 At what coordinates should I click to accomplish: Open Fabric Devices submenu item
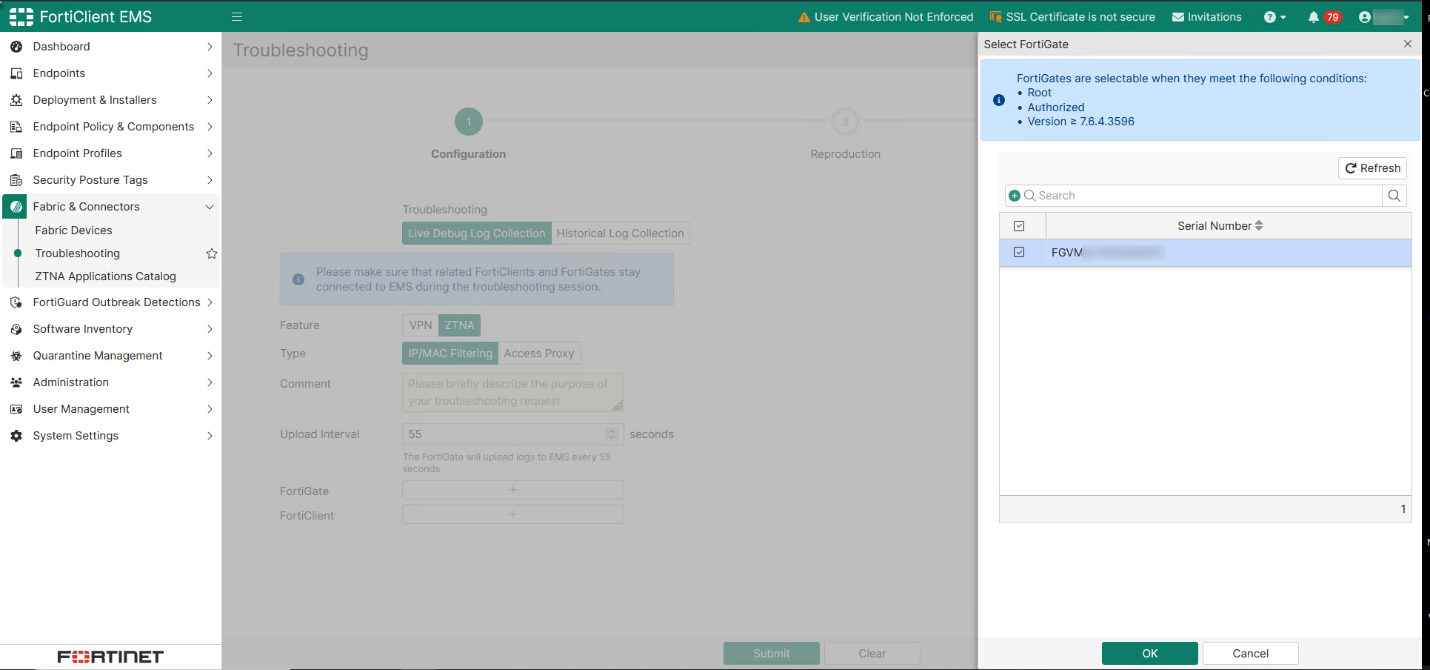74,230
